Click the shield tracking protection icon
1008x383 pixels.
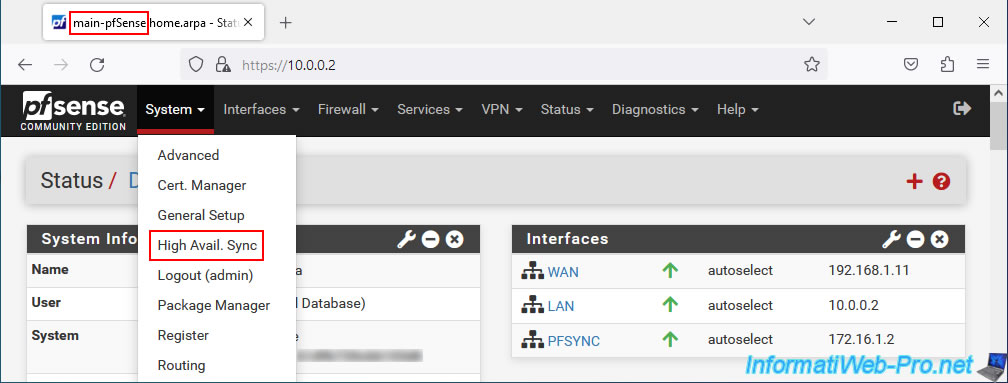point(196,64)
